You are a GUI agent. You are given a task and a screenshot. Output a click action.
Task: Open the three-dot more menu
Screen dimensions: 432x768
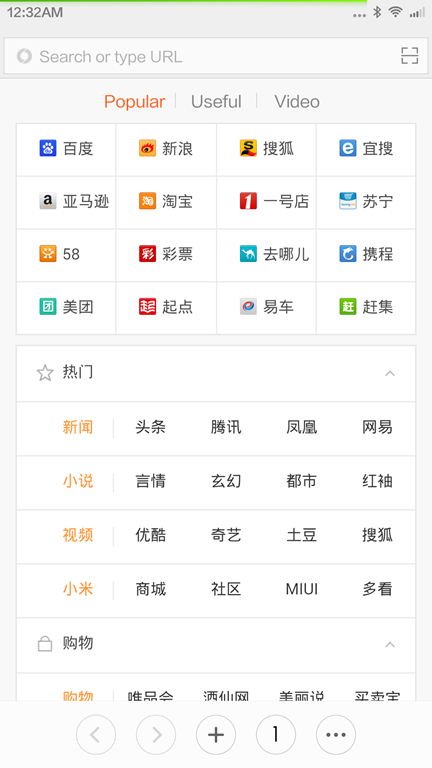tap(336, 735)
